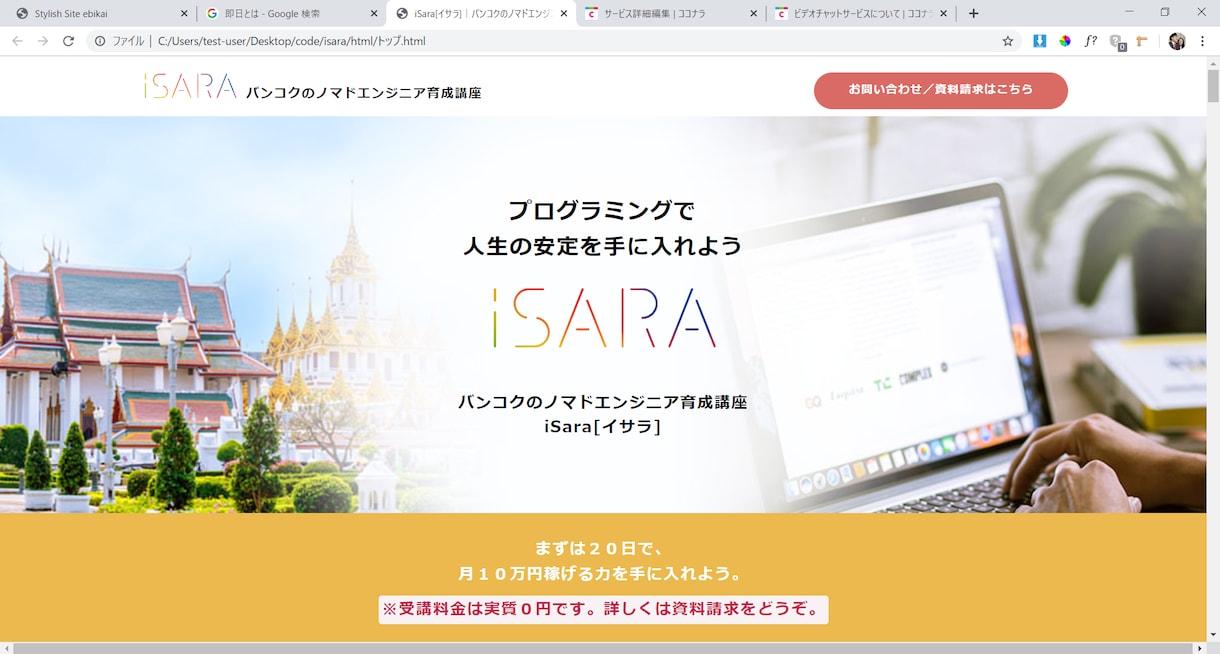
Task: Open the gray shield extension with 0 badge
Action: 1117,42
